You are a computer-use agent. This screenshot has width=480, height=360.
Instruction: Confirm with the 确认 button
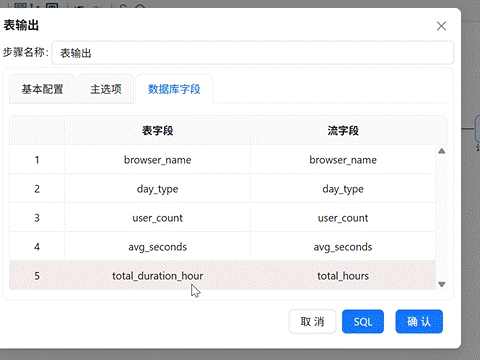(x=419, y=322)
